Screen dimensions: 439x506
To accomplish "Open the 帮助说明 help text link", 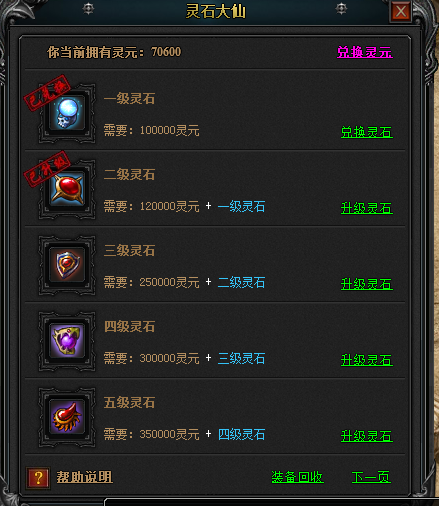I will 84,477.
